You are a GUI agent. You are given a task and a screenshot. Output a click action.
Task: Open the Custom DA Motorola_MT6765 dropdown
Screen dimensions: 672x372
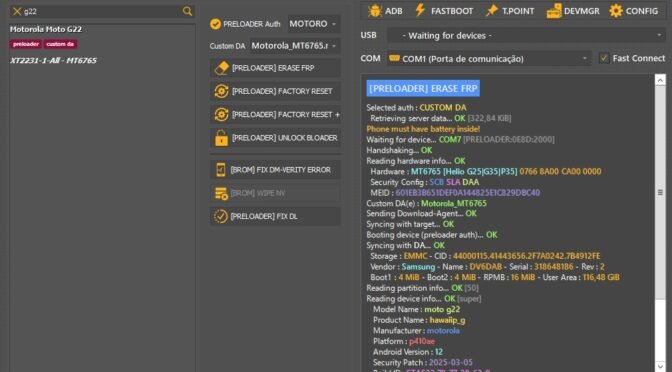click(x=295, y=46)
